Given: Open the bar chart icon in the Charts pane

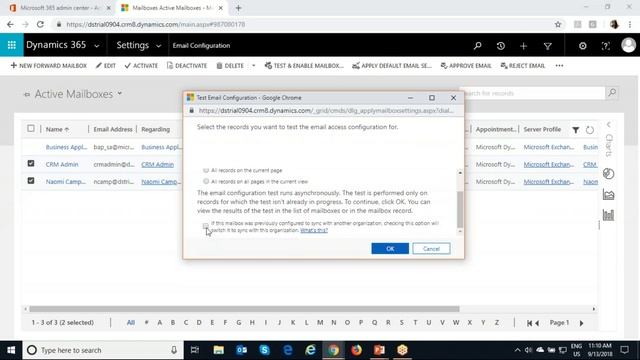Looking at the screenshot, I should point(608,215).
